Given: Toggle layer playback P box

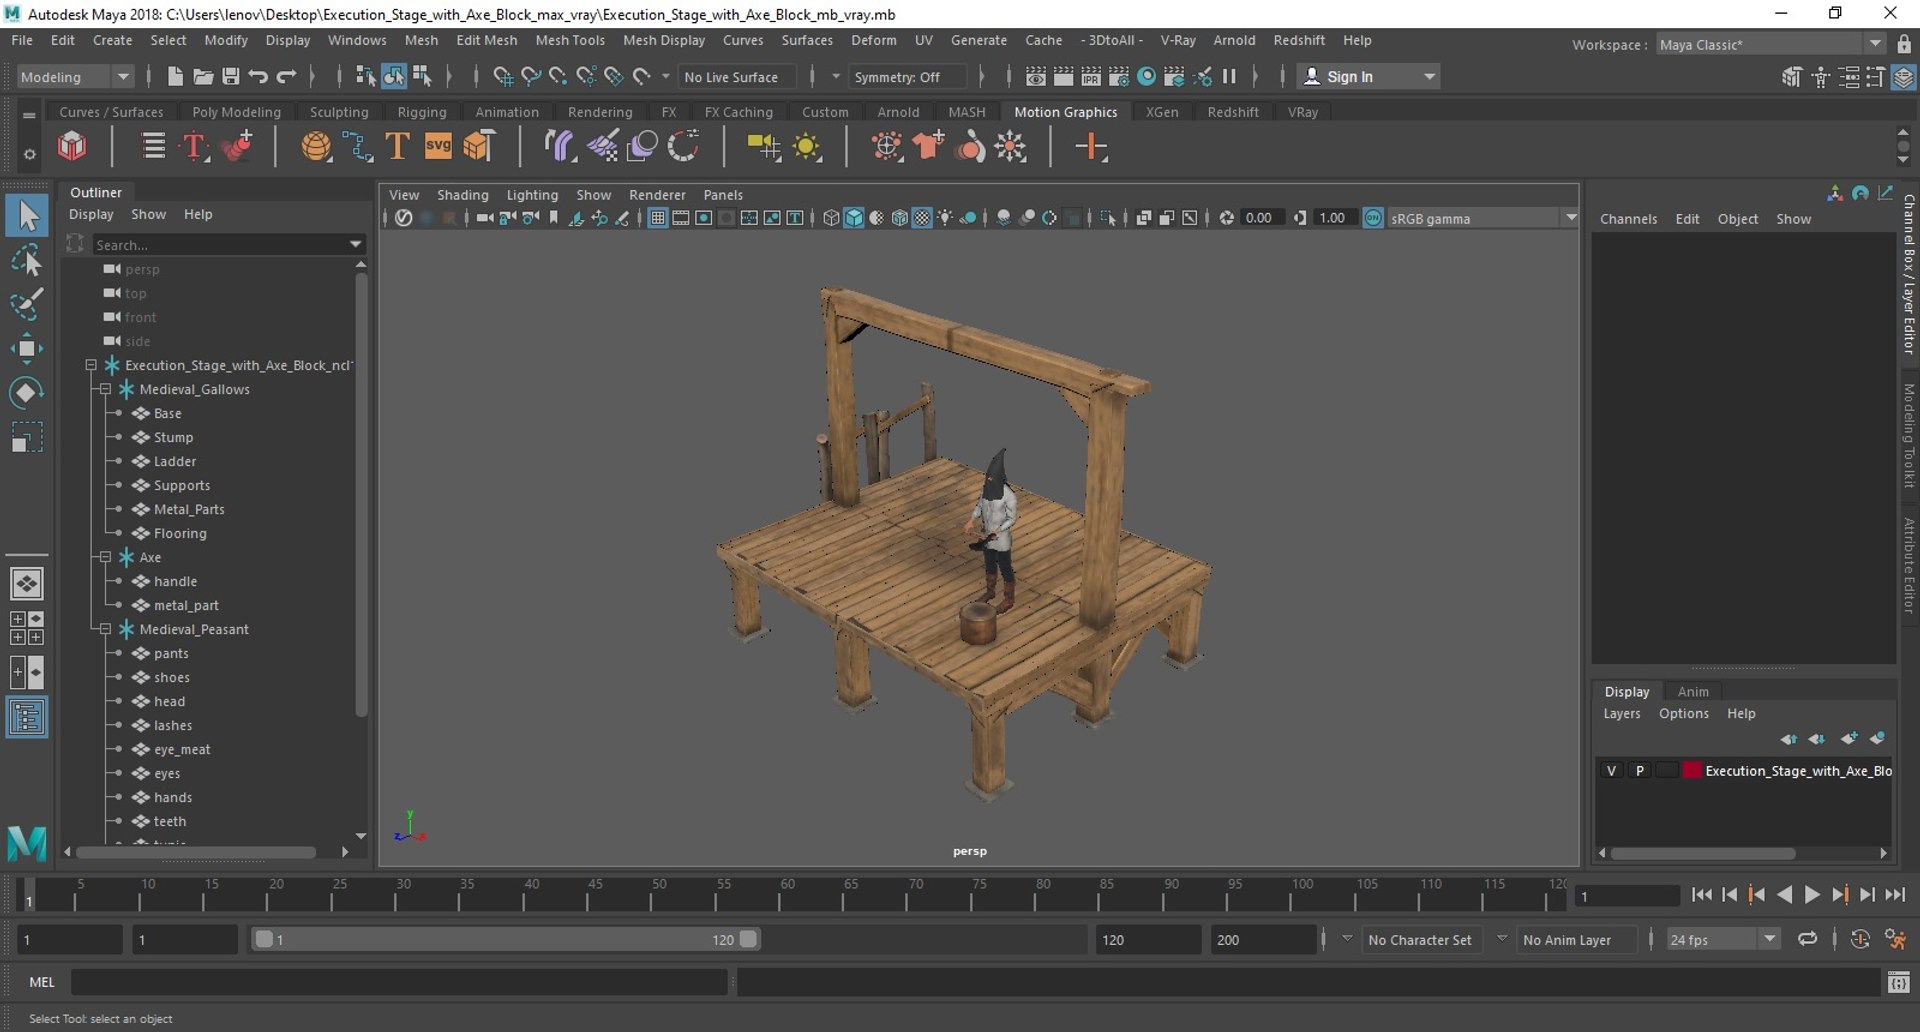Looking at the screenshot, I should click(x=1639, y=770).
